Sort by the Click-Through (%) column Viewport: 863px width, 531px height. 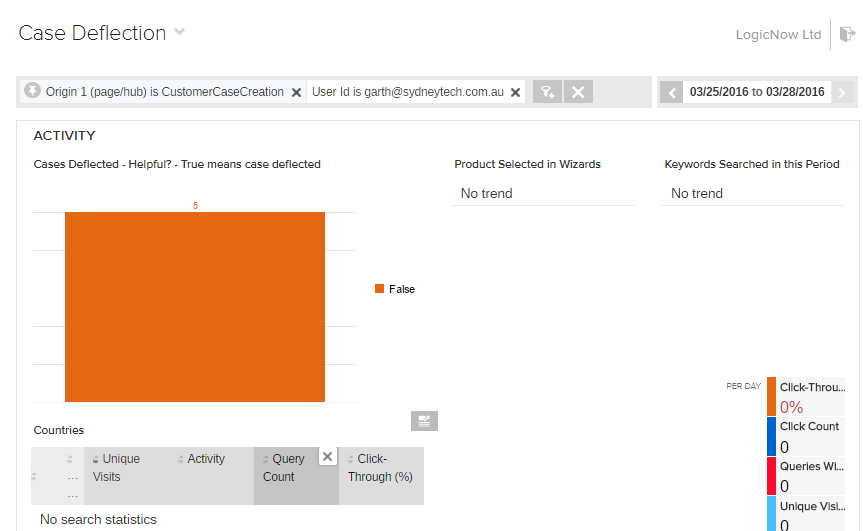point(380,468)
